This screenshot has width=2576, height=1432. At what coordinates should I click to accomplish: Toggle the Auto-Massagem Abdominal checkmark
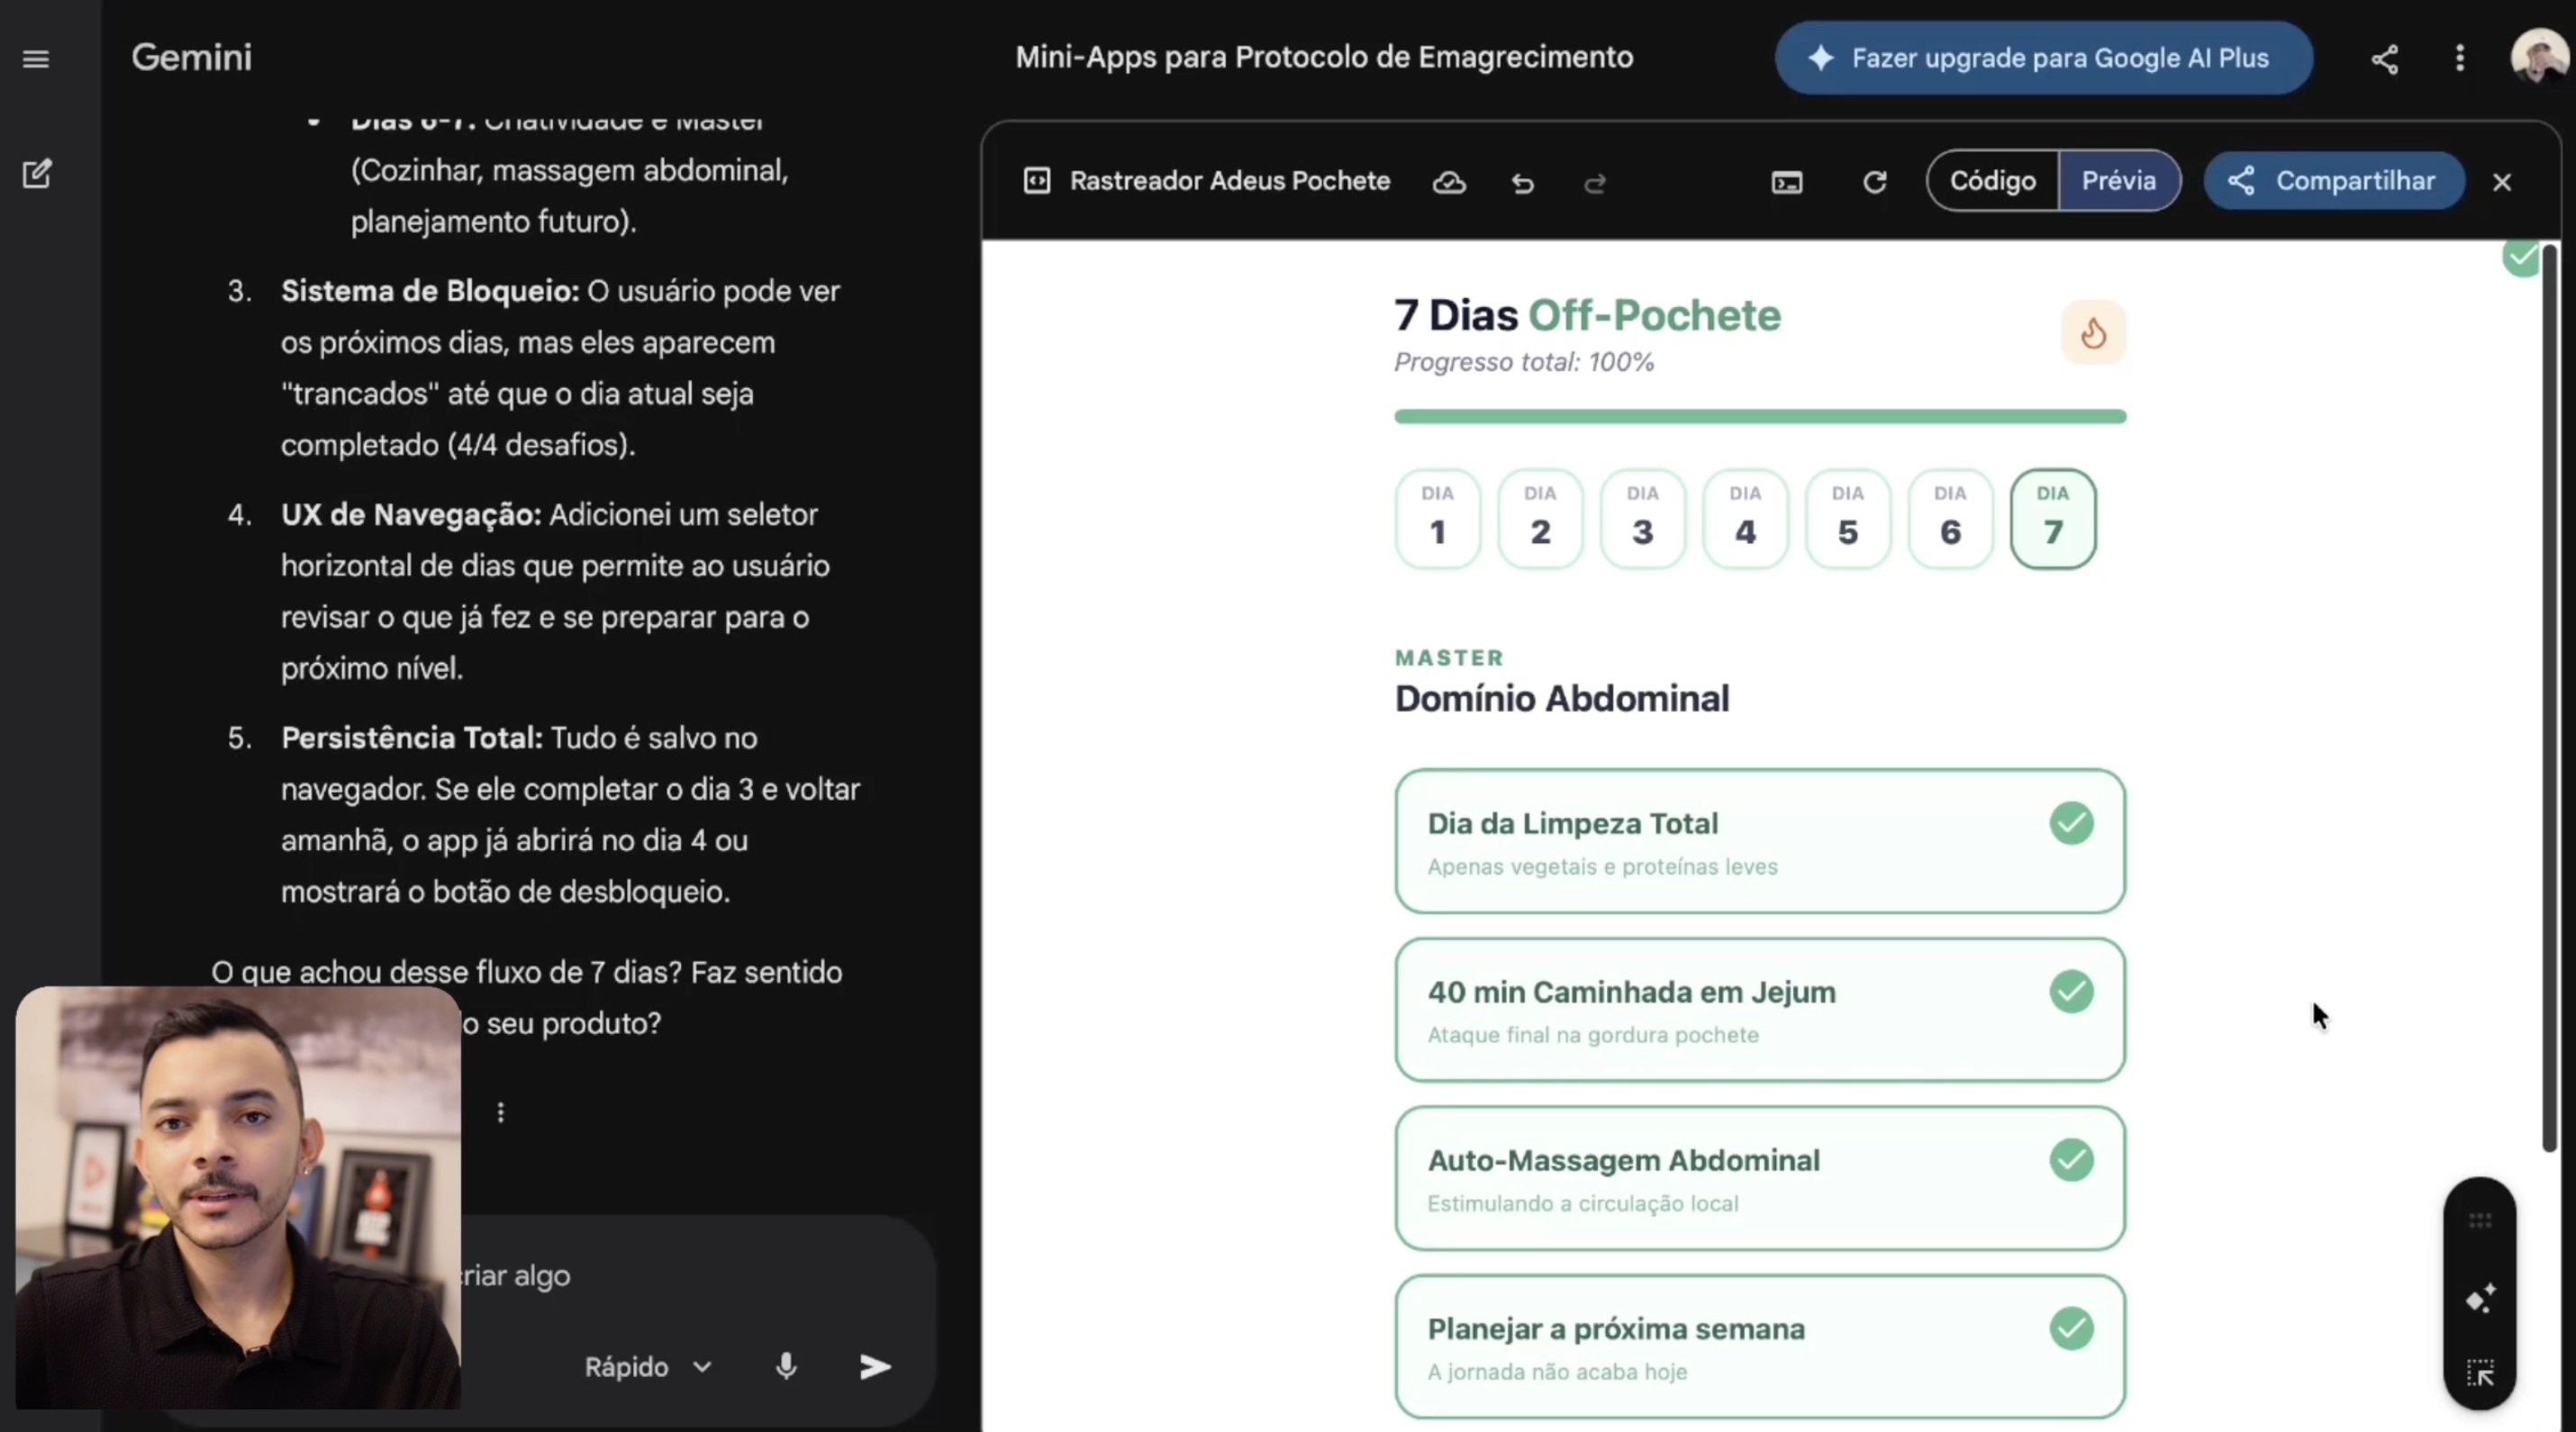coord(2071,1160)
